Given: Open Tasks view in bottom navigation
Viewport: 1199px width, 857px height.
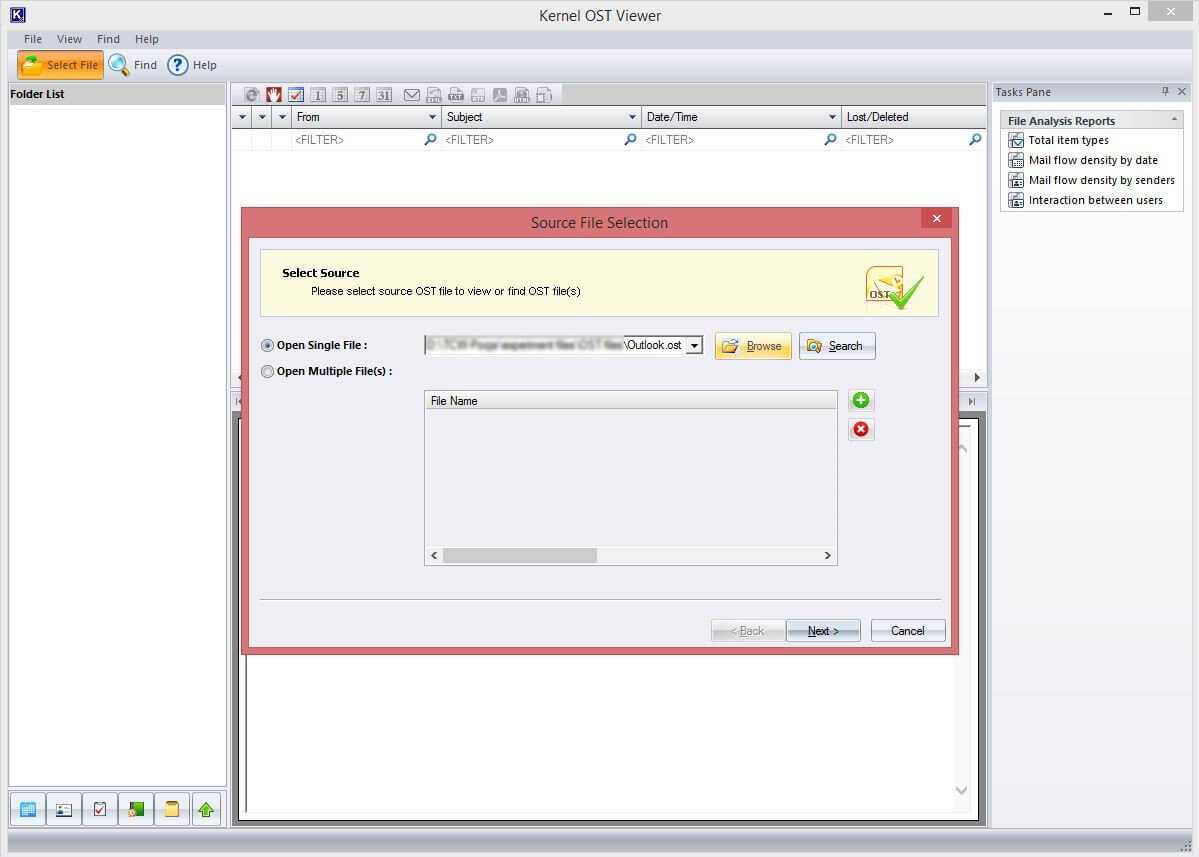Looking at the screenshot, I should click(99, 810).
